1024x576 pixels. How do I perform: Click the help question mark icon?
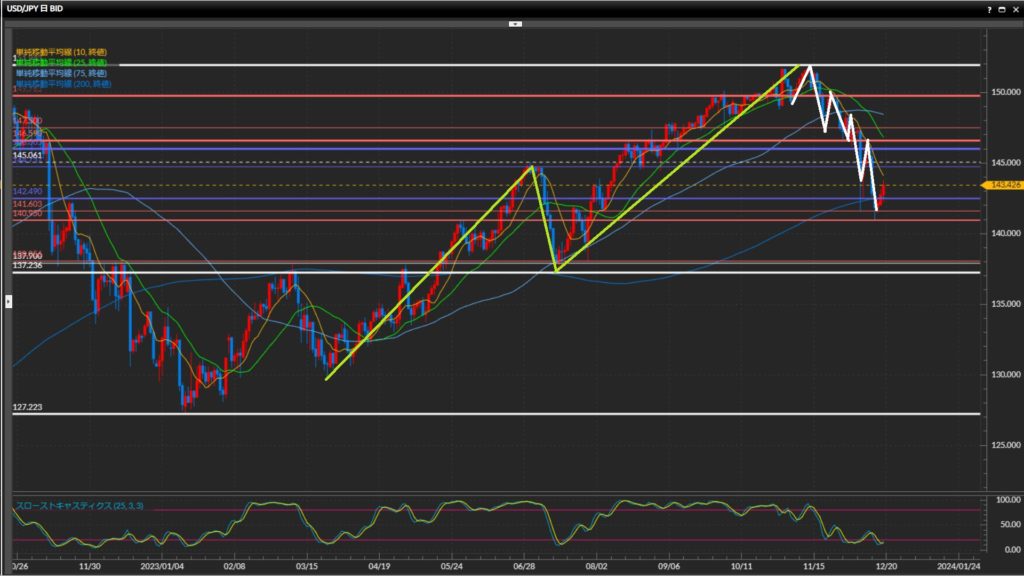(x=989, y=8)
